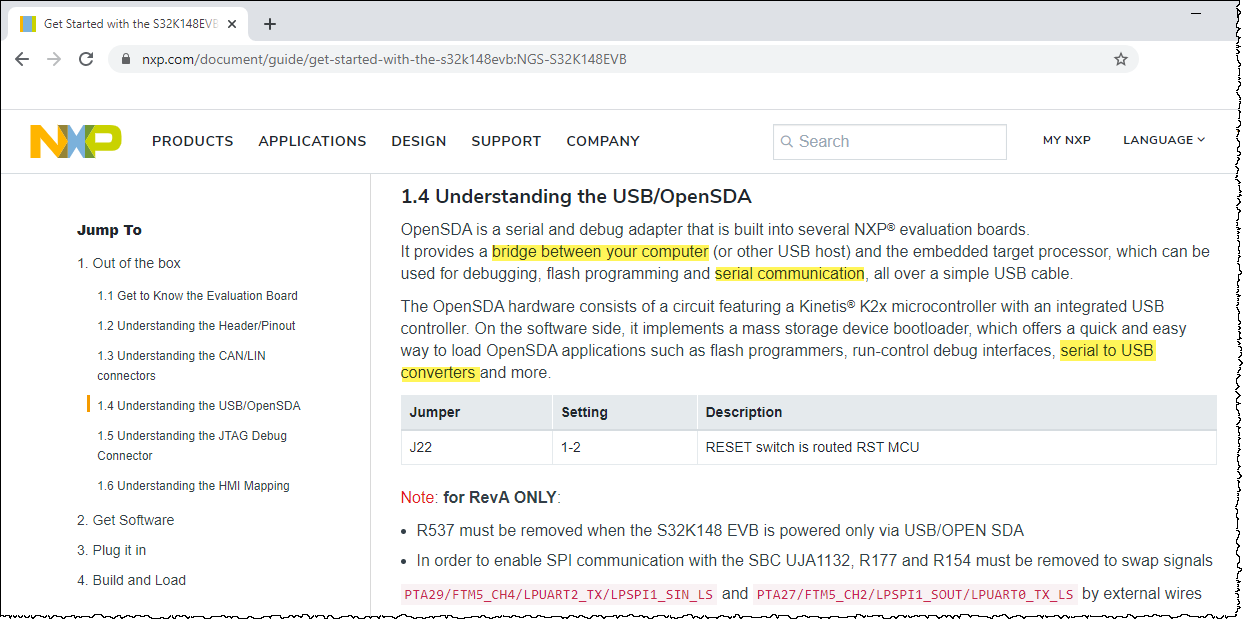Open MY NXP
The width and height of the screenshot is (1243, 621).
point(1066,140)
